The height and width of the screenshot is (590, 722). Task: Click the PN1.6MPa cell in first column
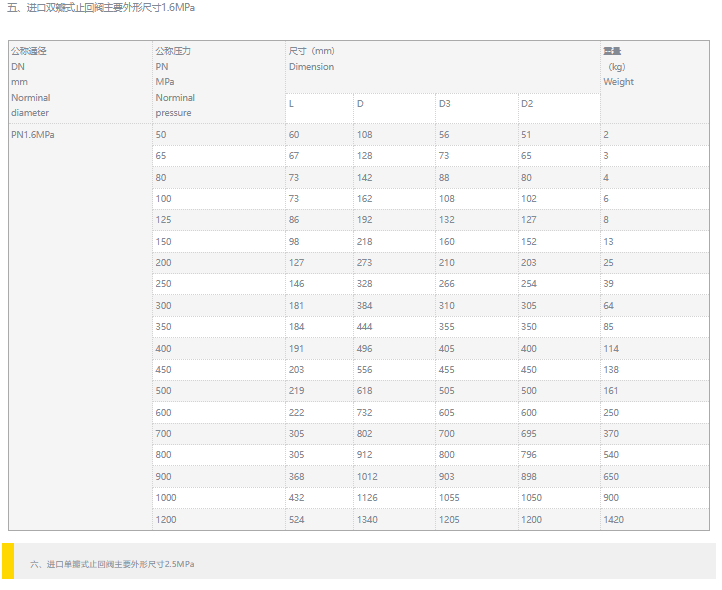(x=32, y=135)
